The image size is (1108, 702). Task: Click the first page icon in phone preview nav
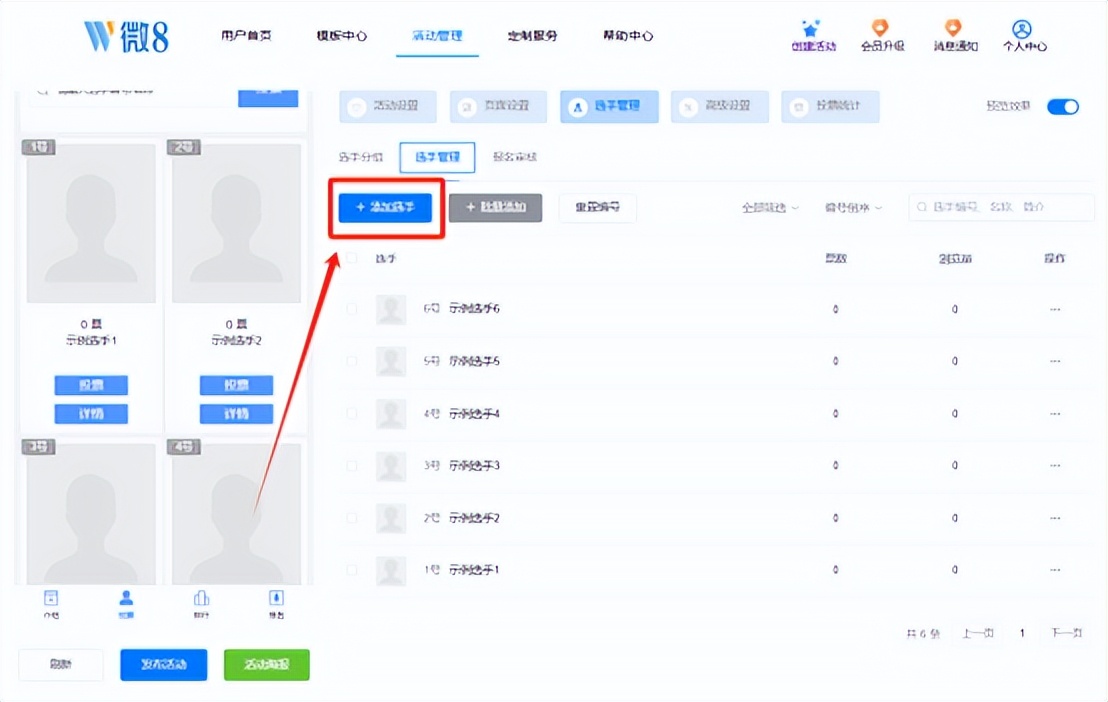(x=51, y=599)
